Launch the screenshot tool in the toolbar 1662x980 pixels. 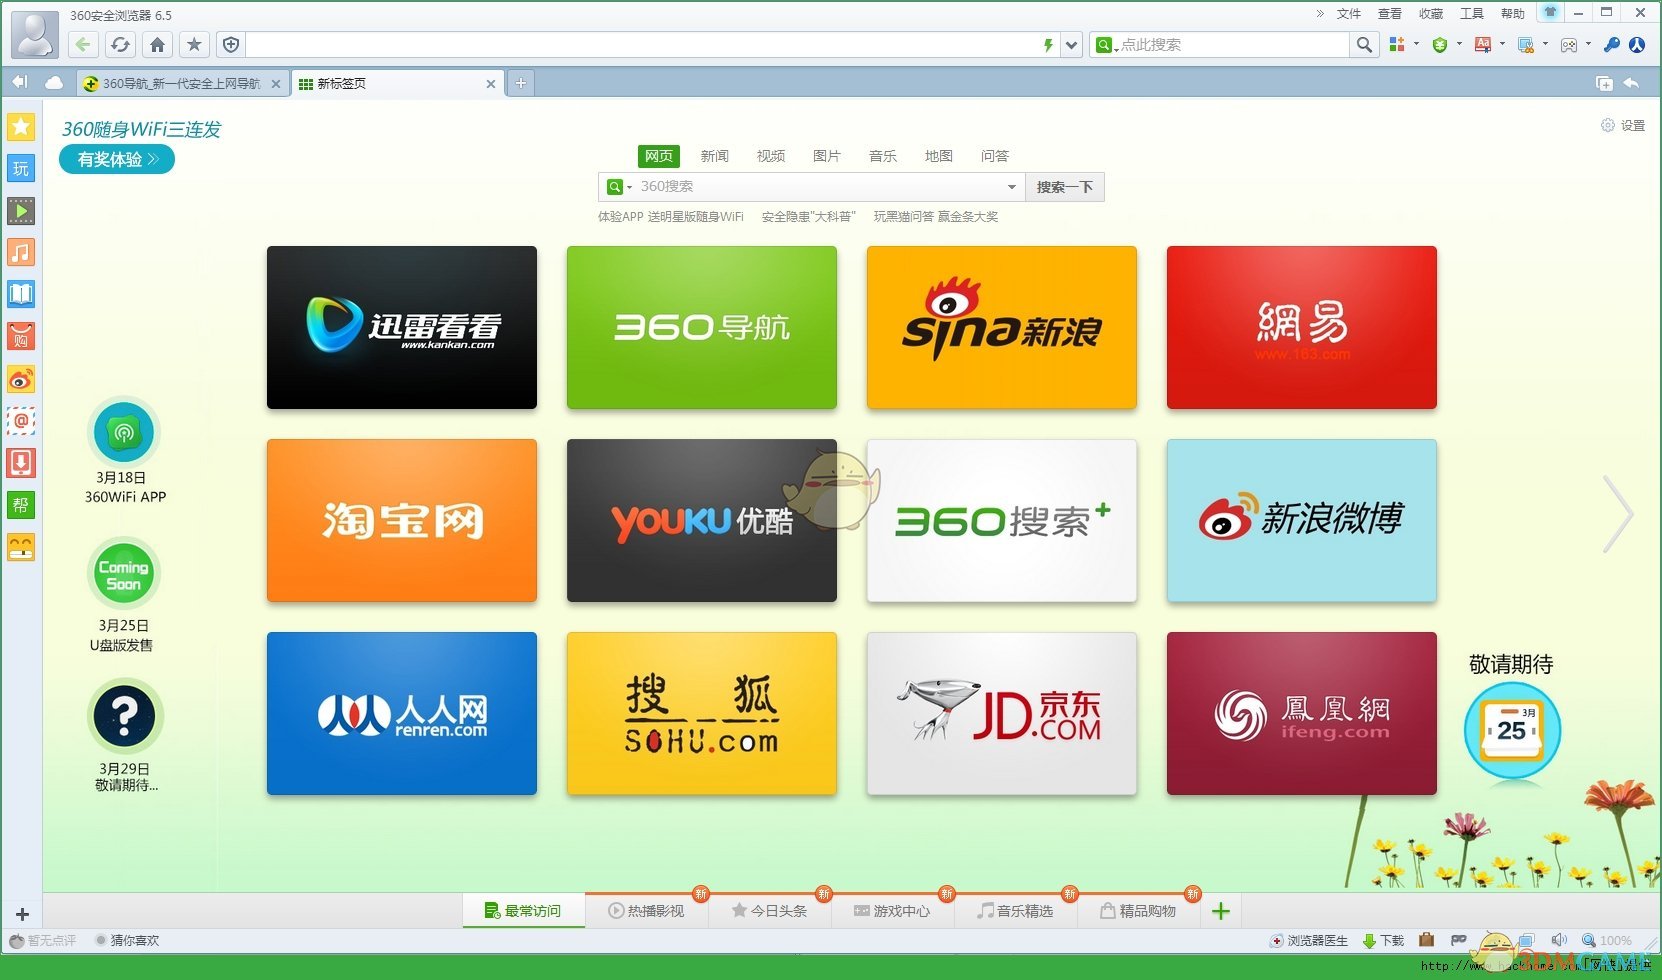coord(1527,44)
